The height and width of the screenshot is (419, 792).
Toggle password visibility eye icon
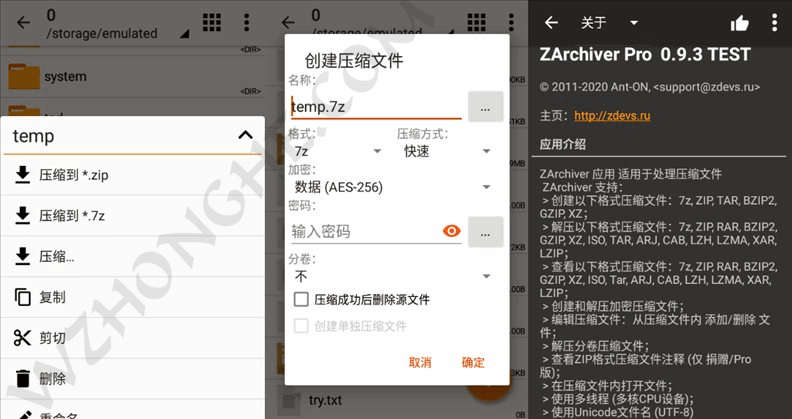point(451,231)
